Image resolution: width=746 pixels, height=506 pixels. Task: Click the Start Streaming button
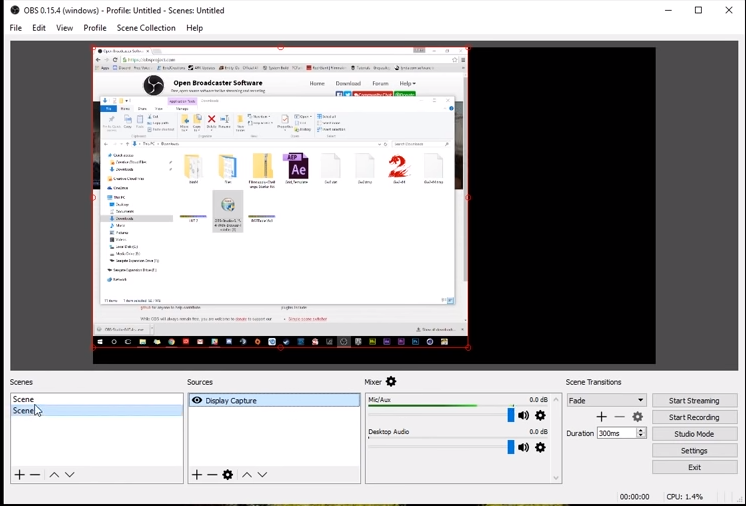694,400
